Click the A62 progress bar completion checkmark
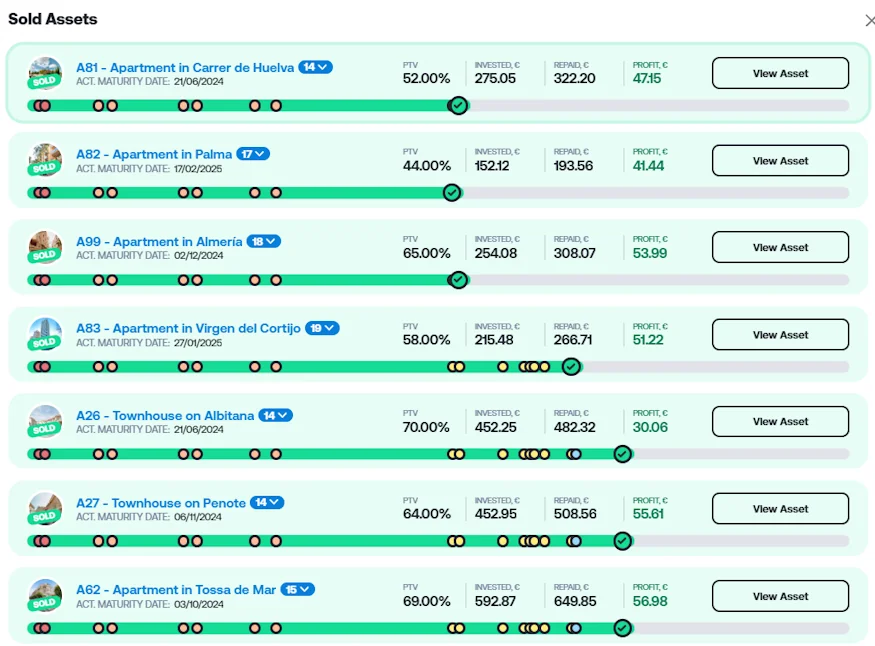Image resolution: width=875 pixels, height=646 pixels. point(622,628)
